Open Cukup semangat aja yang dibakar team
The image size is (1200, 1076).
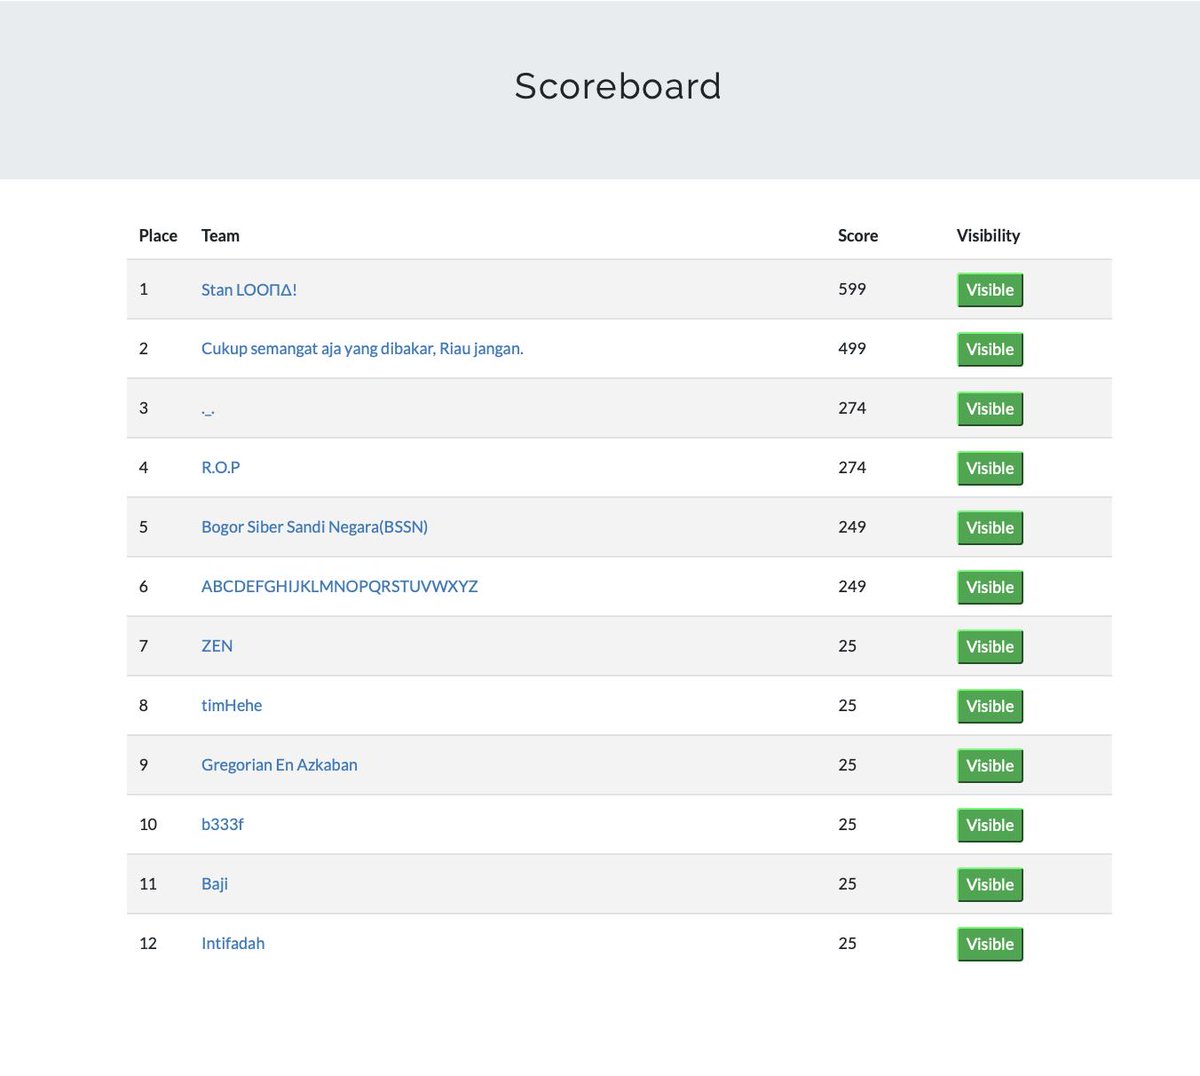click(362, 349)
